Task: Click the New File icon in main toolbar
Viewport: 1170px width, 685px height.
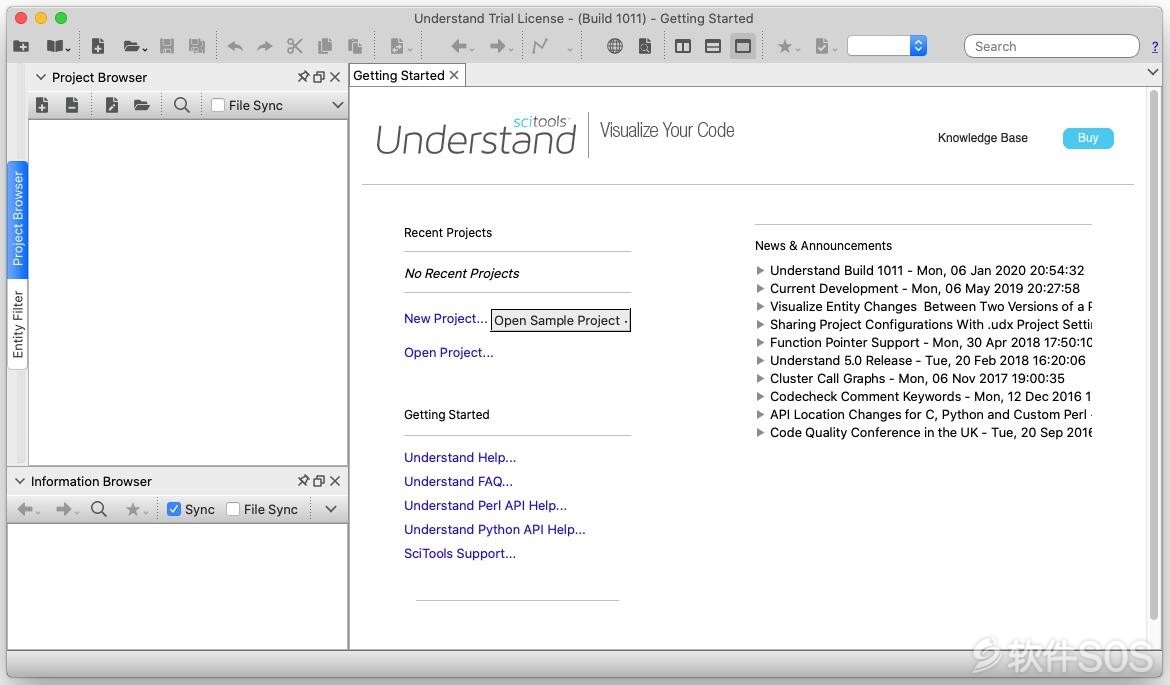Action: [x=98, y=46]
